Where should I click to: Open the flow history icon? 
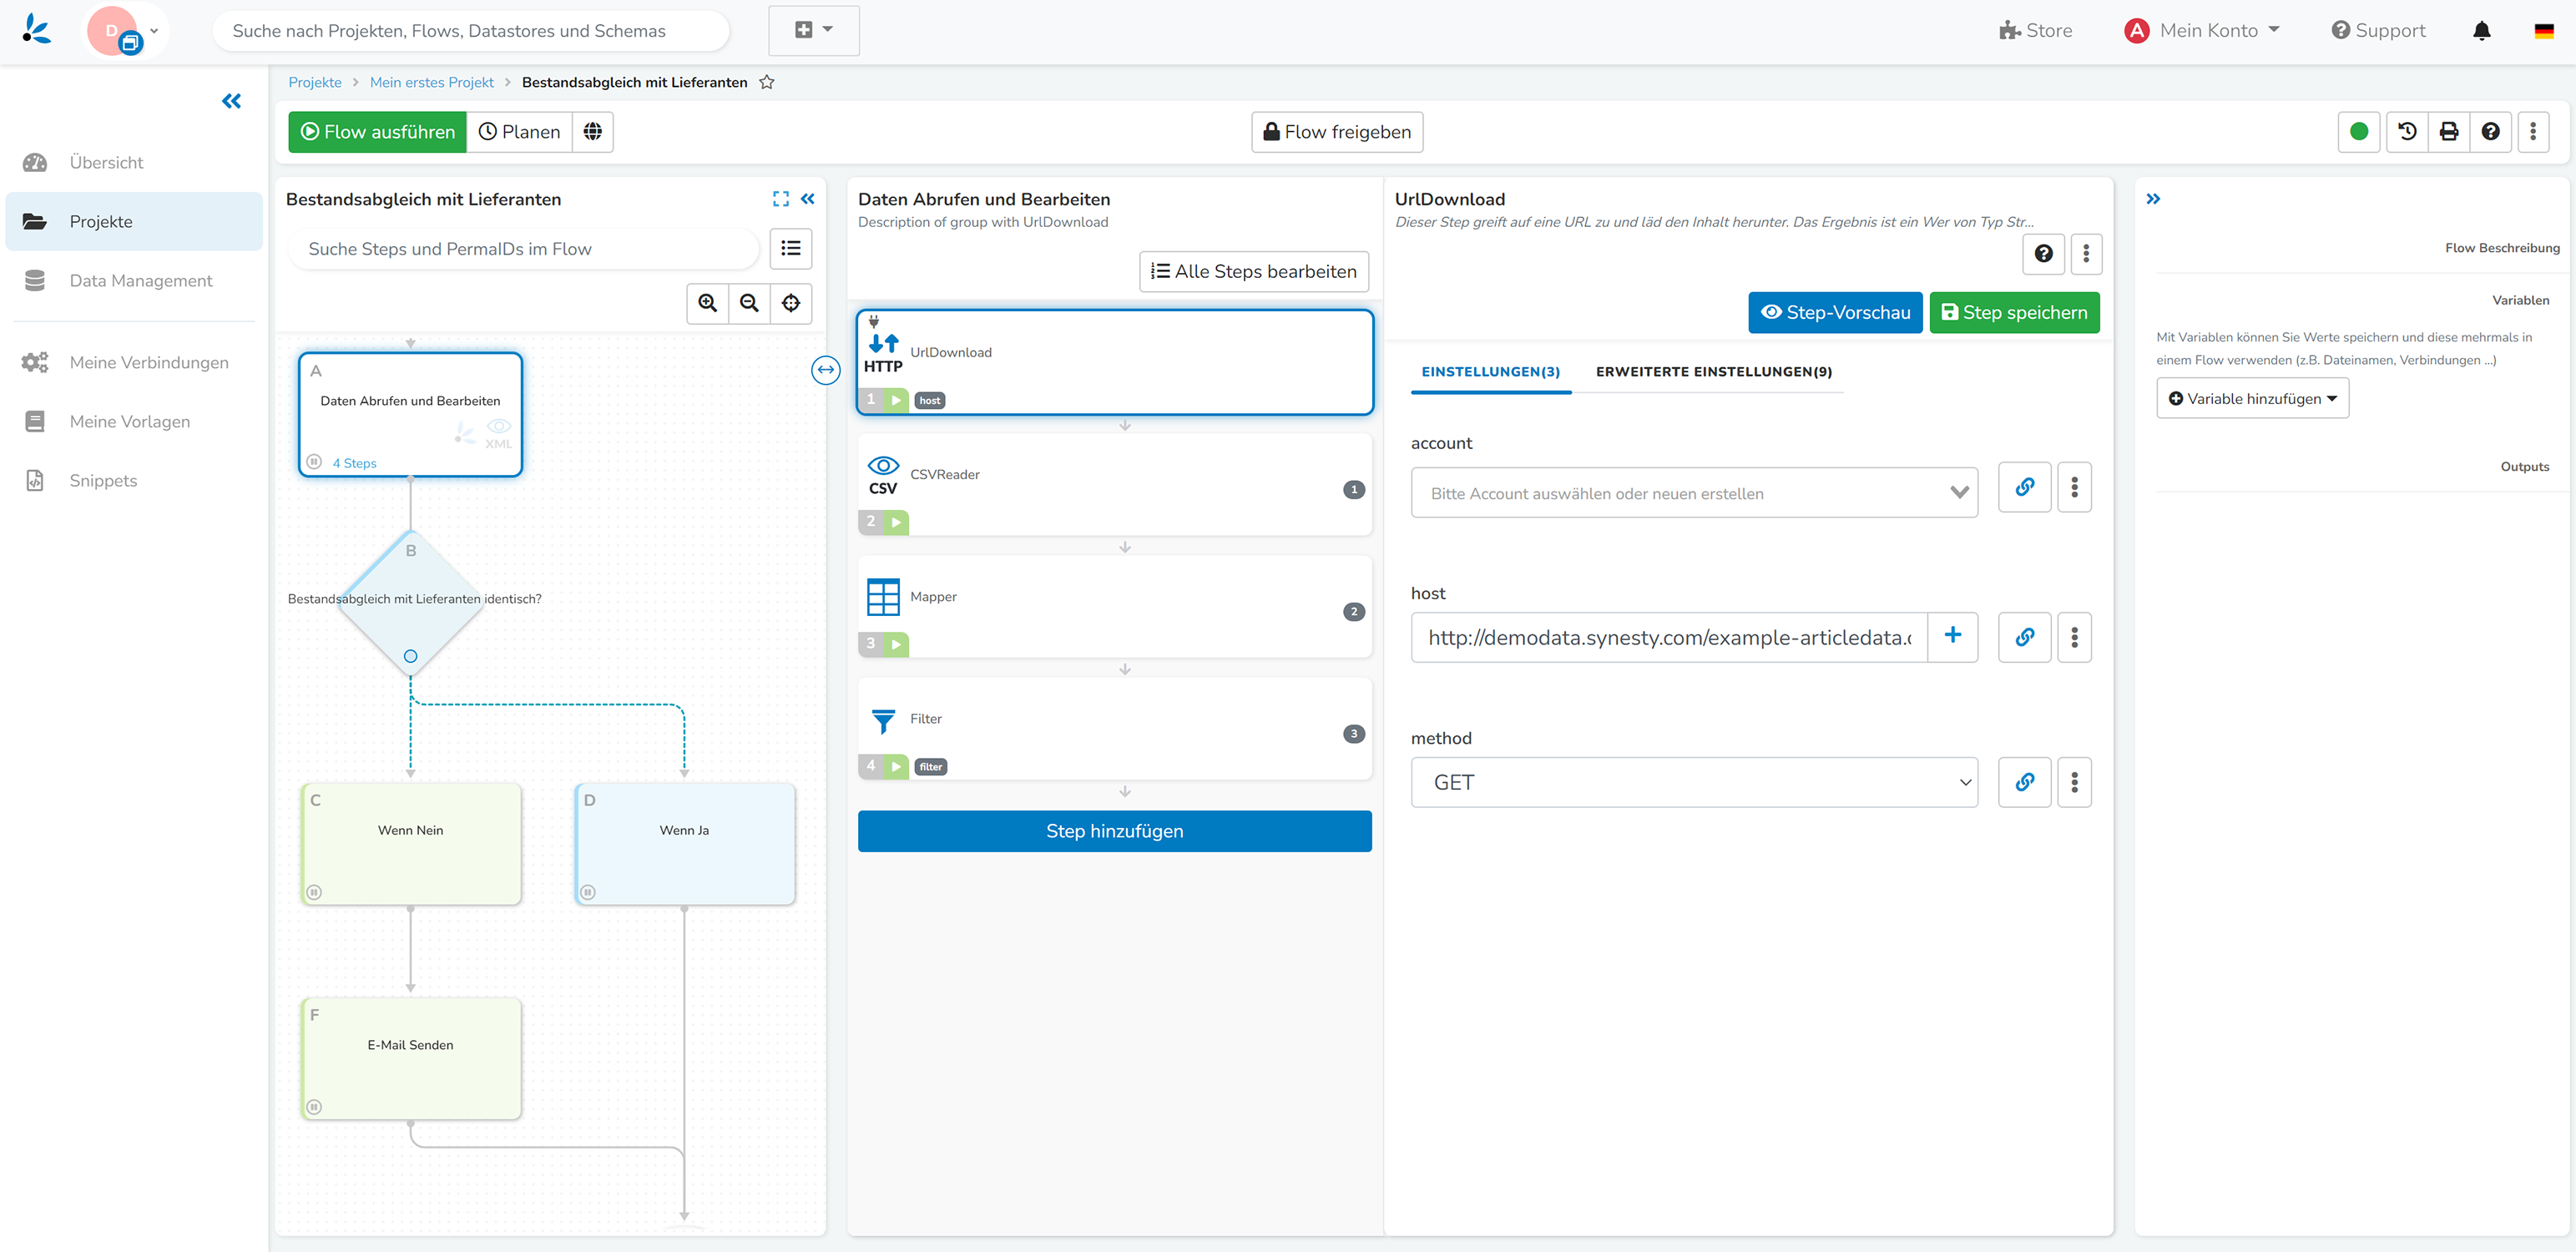click(2407, 131)
